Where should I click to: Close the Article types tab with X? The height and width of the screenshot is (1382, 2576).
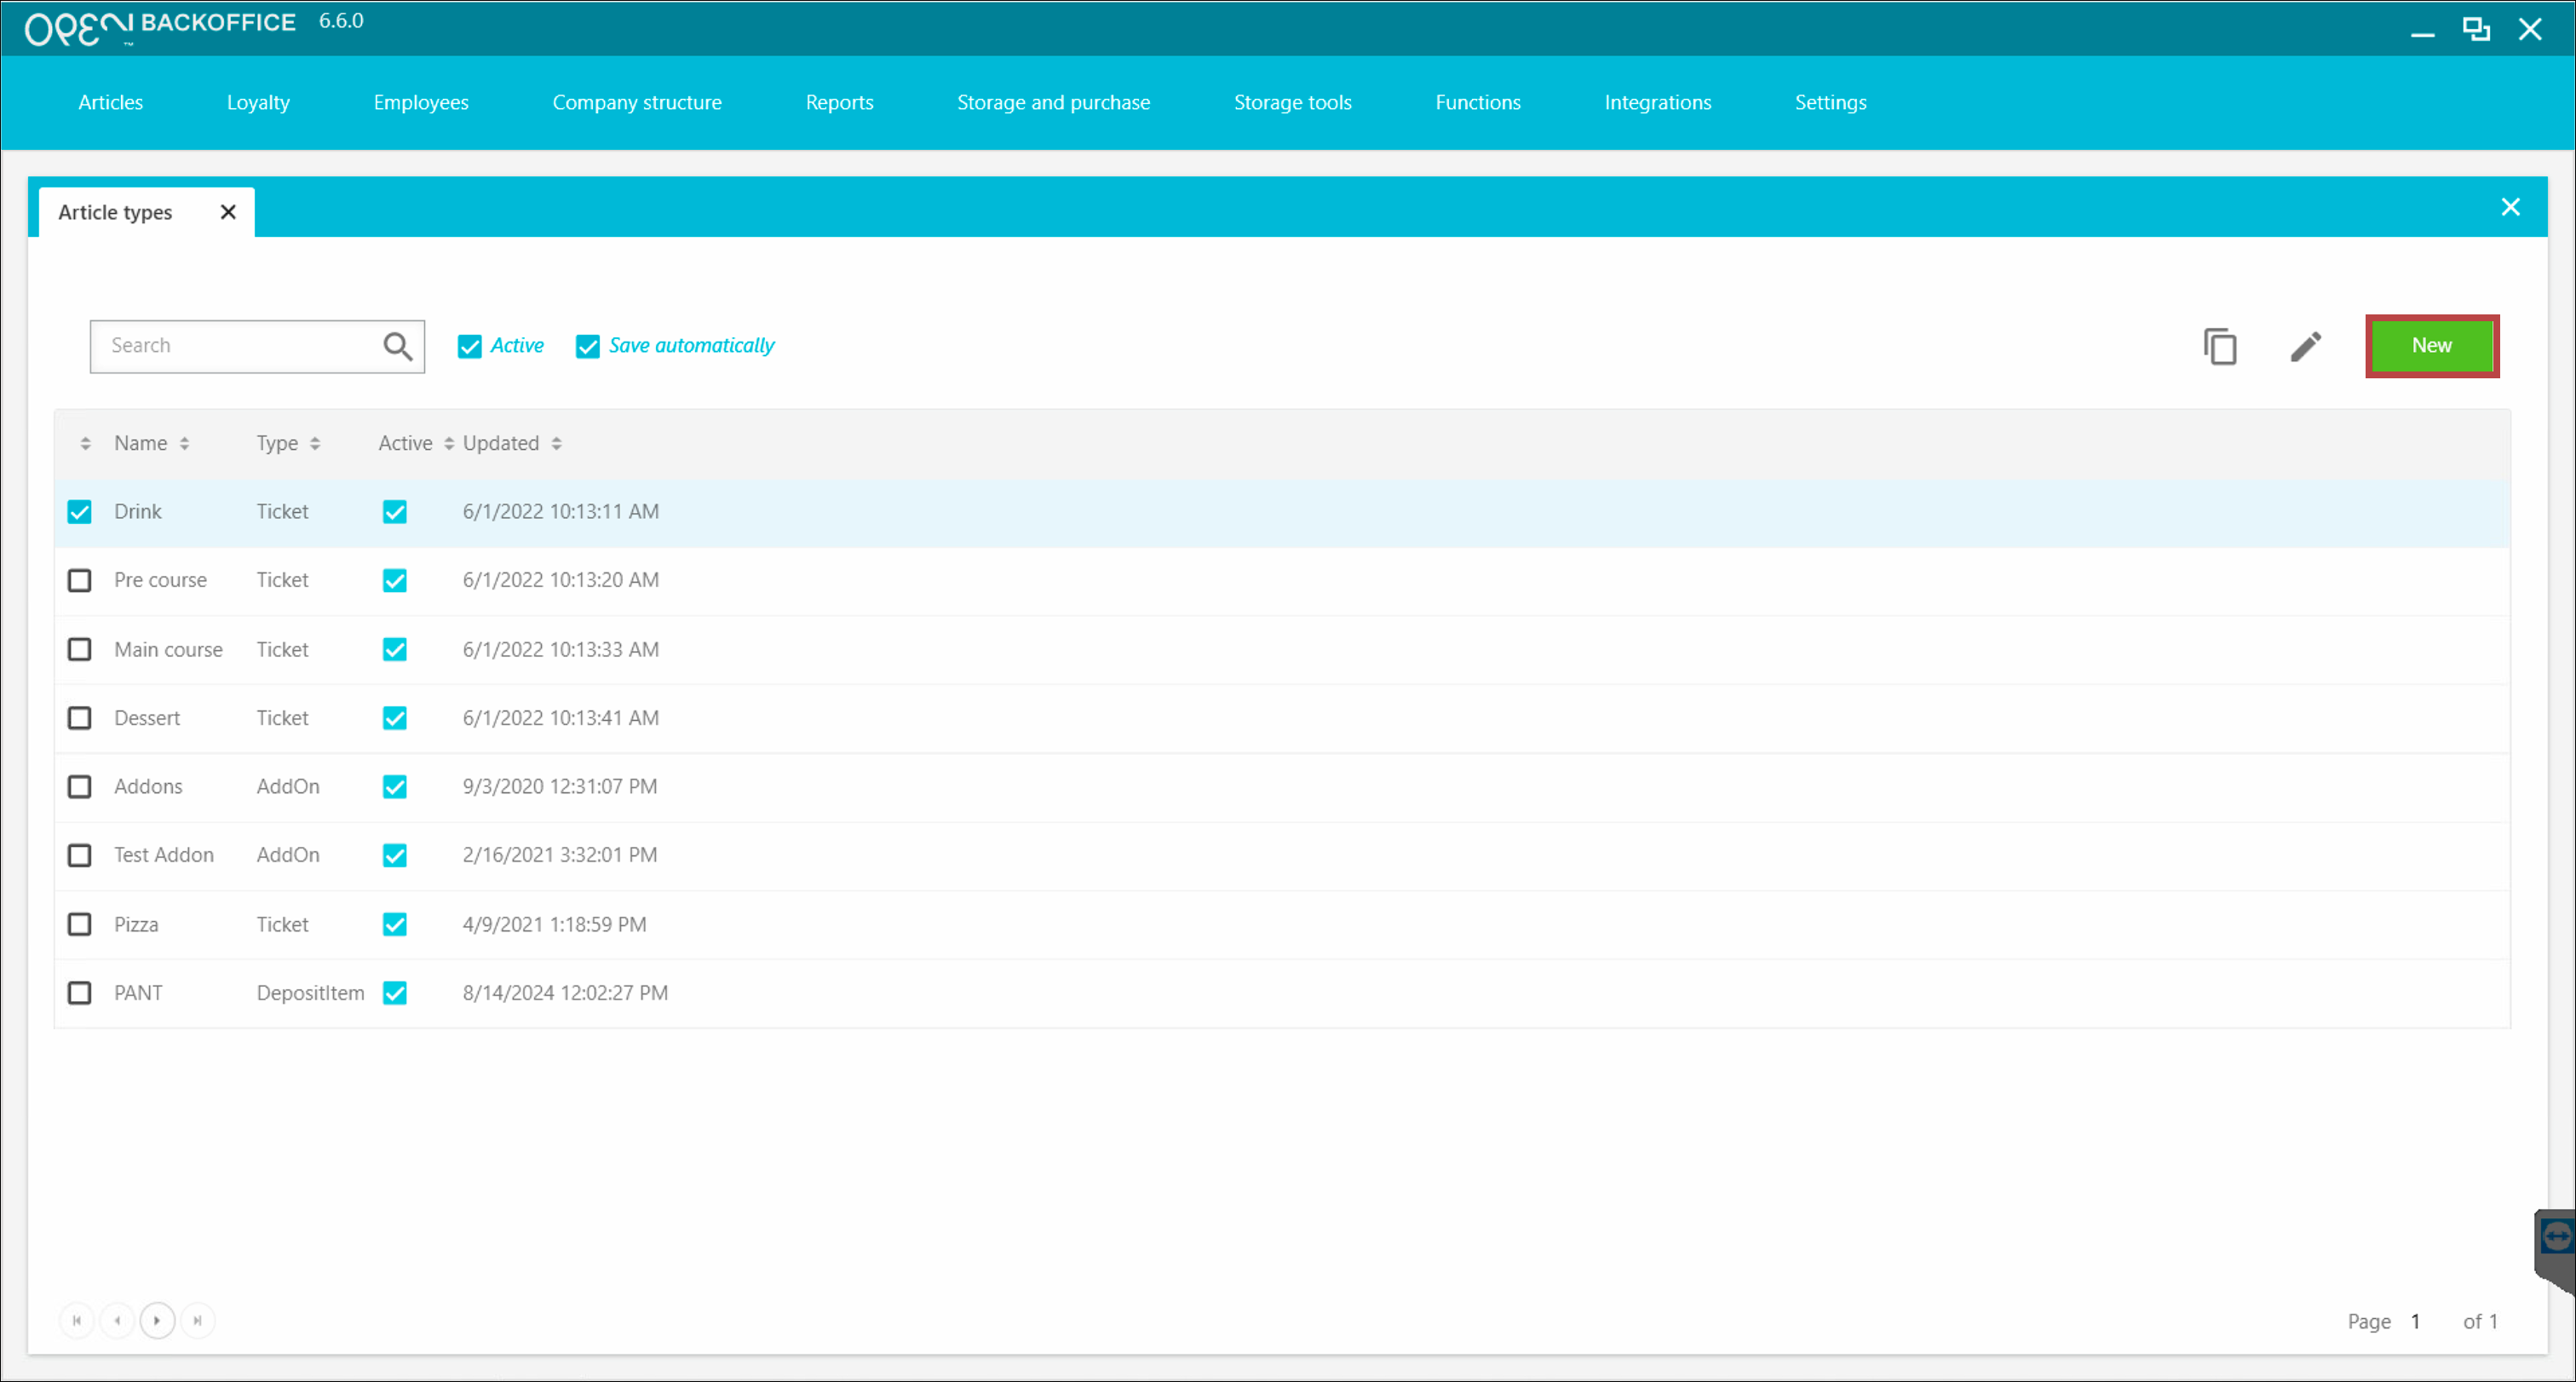228,212
